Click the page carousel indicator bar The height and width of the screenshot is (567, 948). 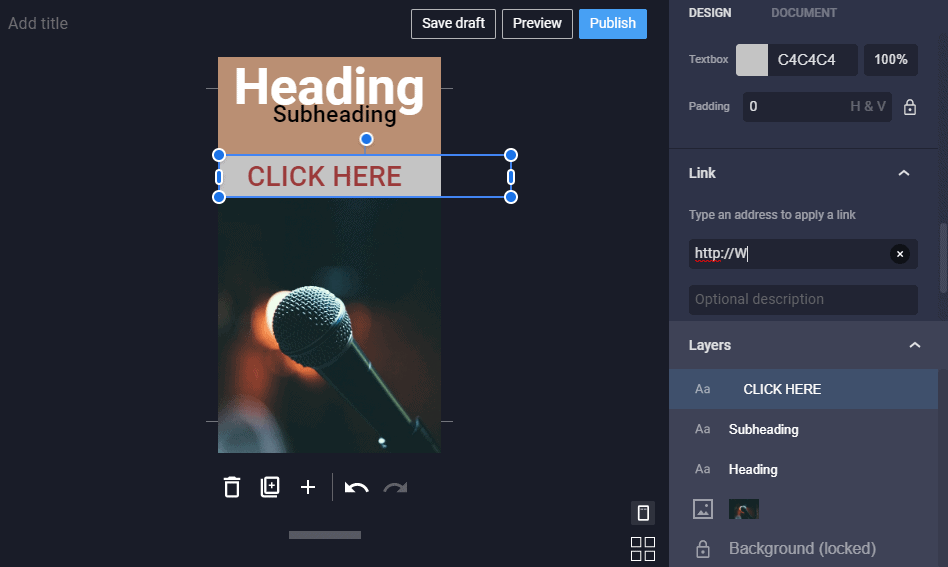tap(325, 535)
